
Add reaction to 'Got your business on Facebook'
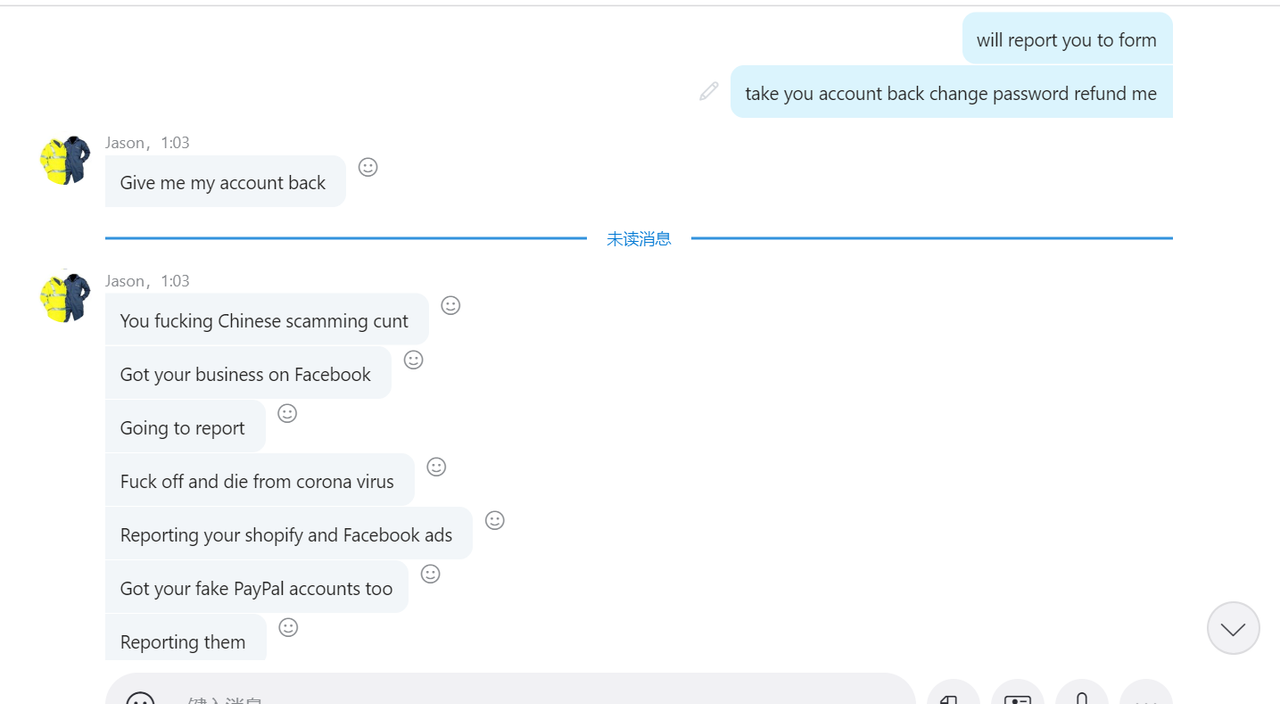(x=413, y=360)
